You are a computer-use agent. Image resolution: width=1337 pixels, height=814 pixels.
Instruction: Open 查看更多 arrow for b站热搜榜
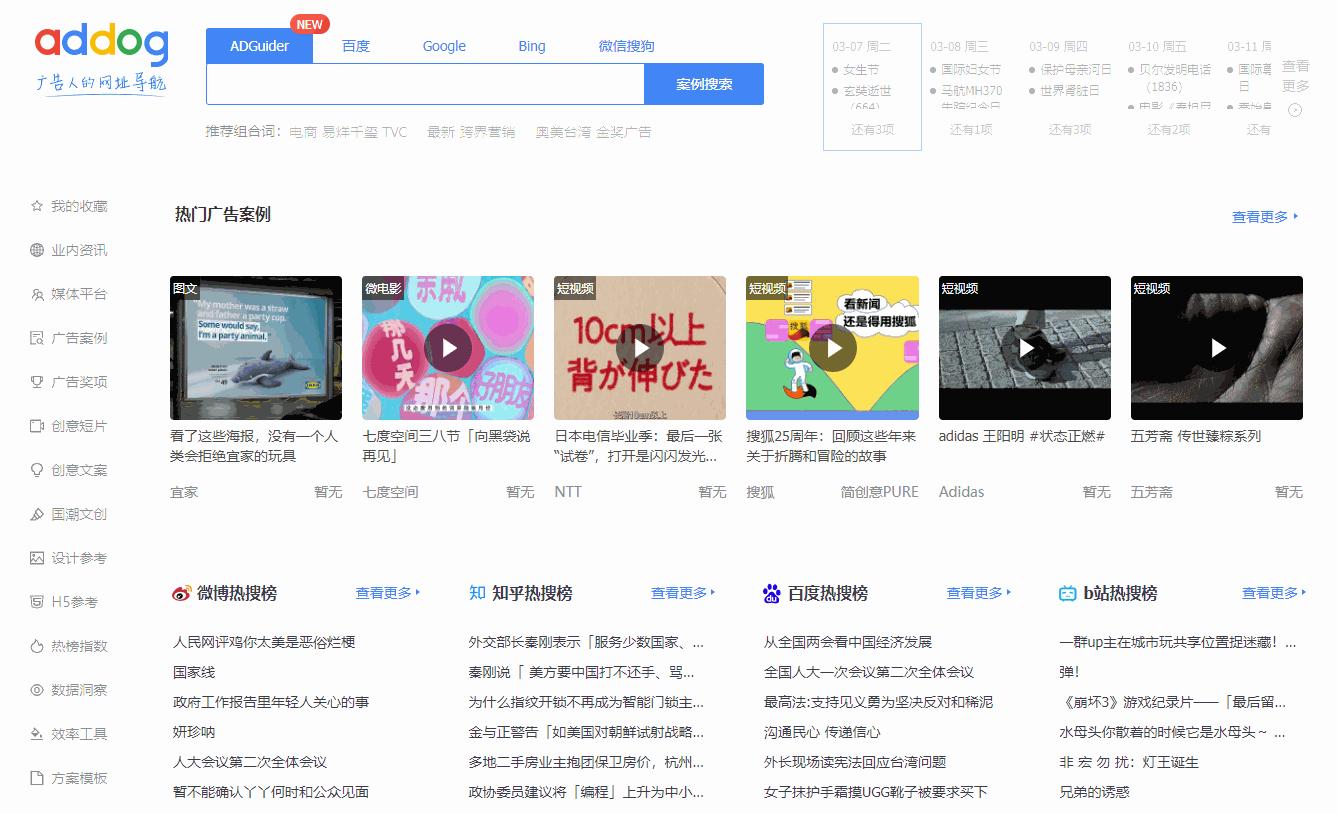(x=1271, y=592)
